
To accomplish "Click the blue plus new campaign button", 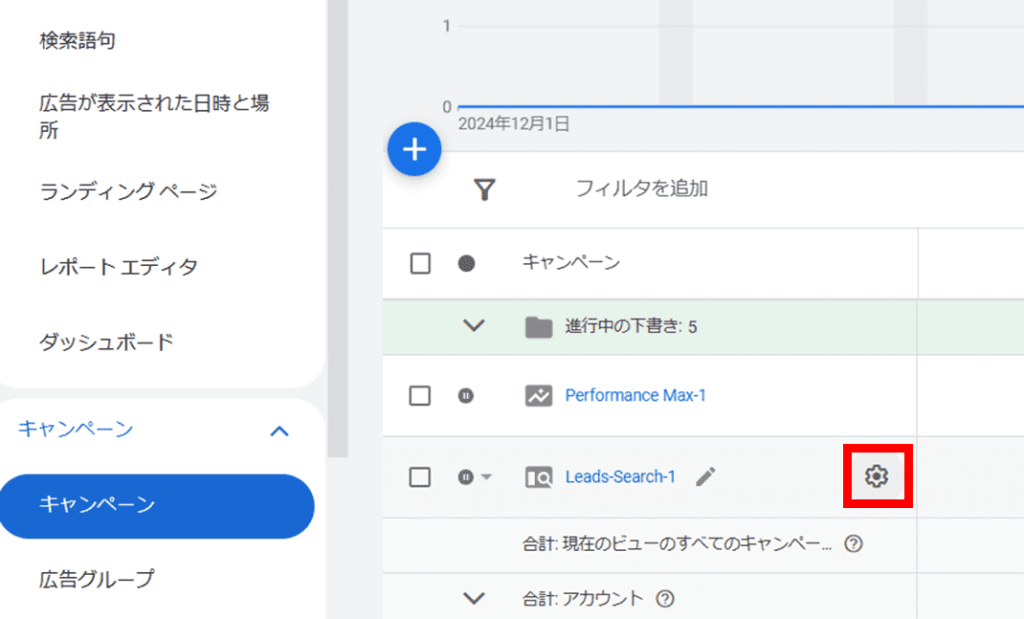I will (414, 149).
